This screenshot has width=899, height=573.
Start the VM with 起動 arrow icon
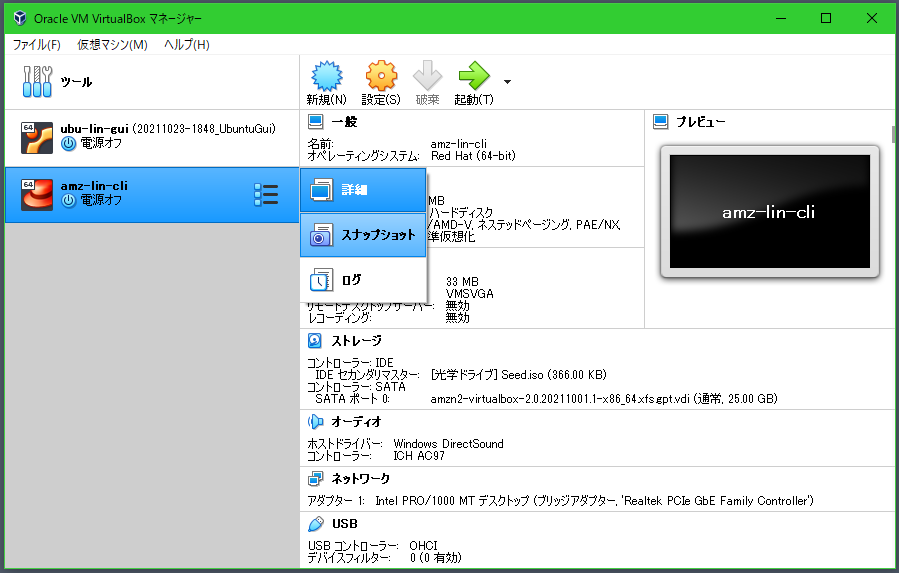pos(474,76)
